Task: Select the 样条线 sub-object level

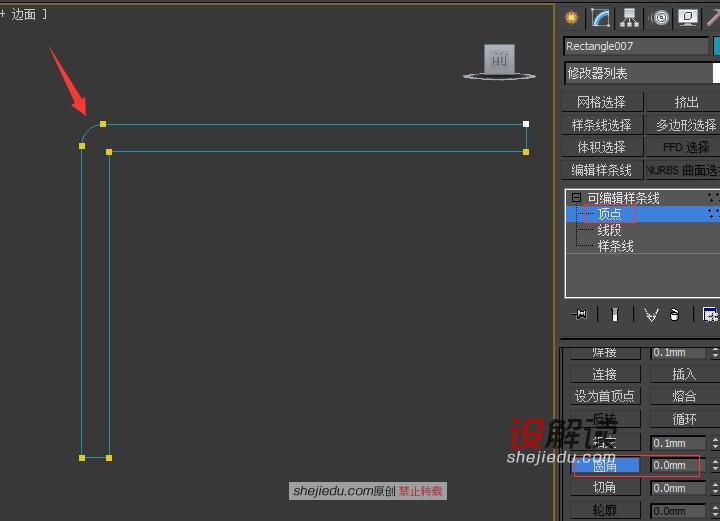Action: click(x=615, y=246)
